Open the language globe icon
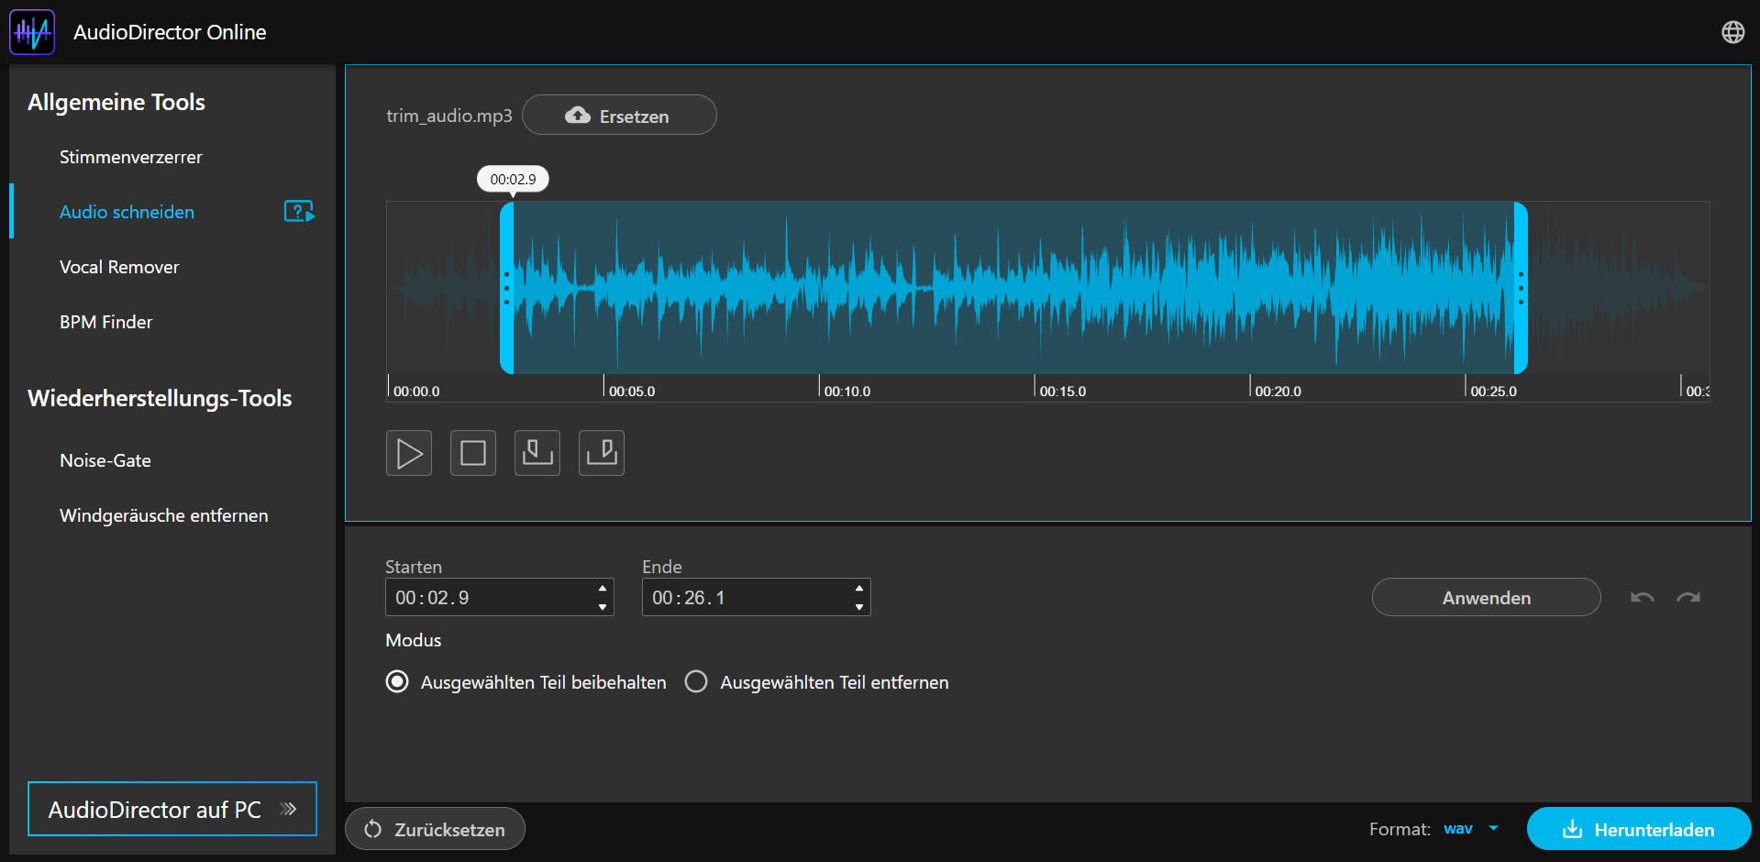This screenshot has height=862, width=1760. coord(1732,32)
